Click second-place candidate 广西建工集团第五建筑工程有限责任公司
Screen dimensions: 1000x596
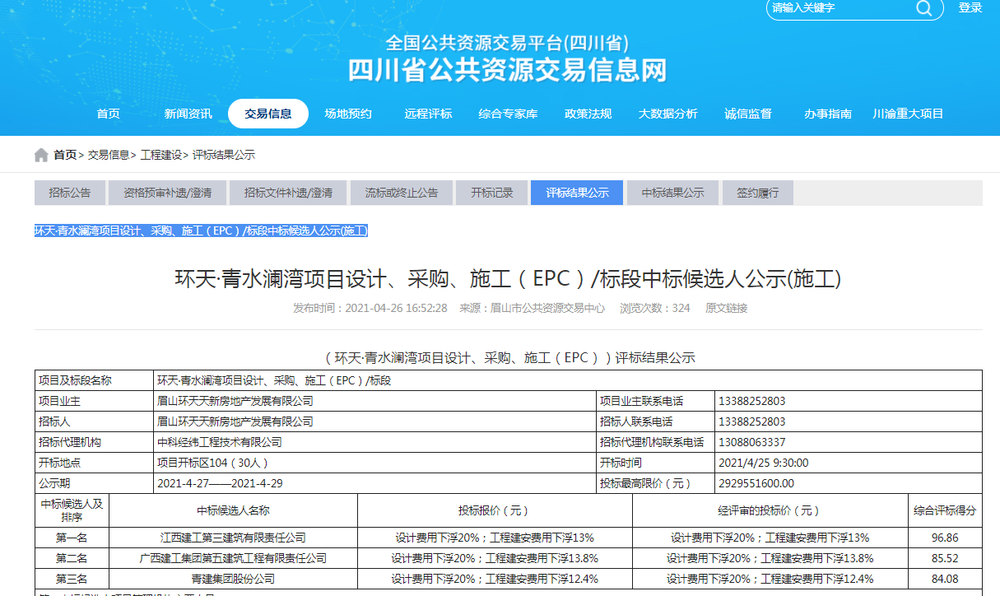(x=233, y=558)
